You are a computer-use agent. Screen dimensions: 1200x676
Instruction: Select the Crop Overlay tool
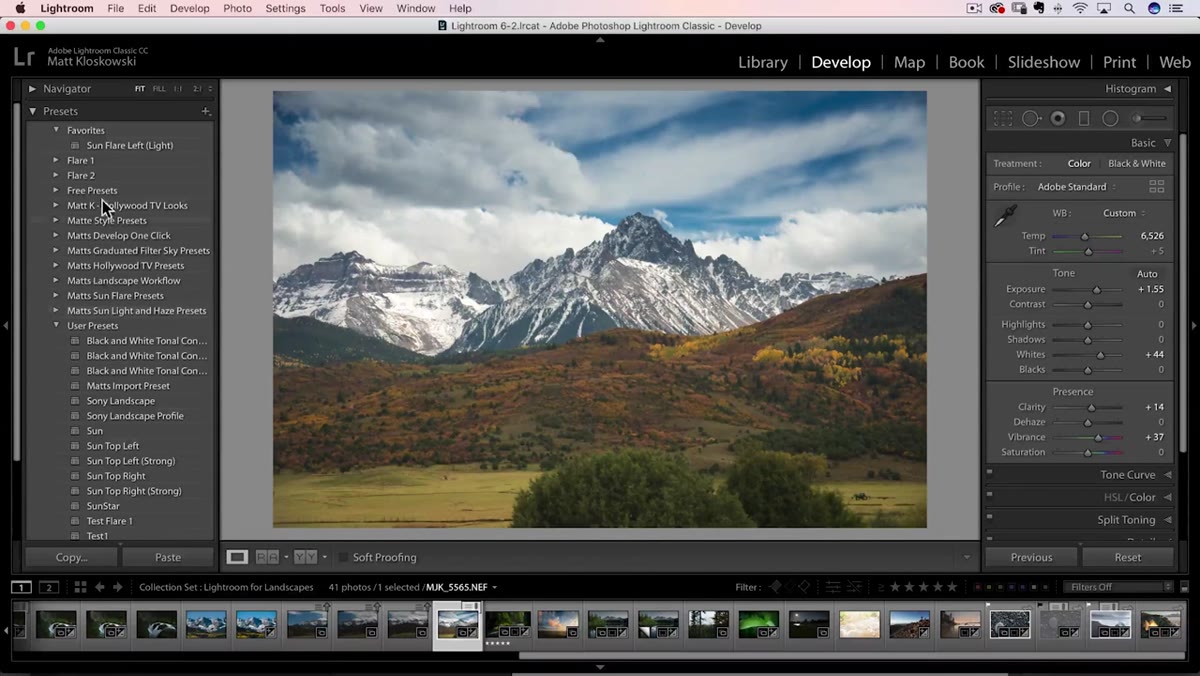[x=1003, y=118]
